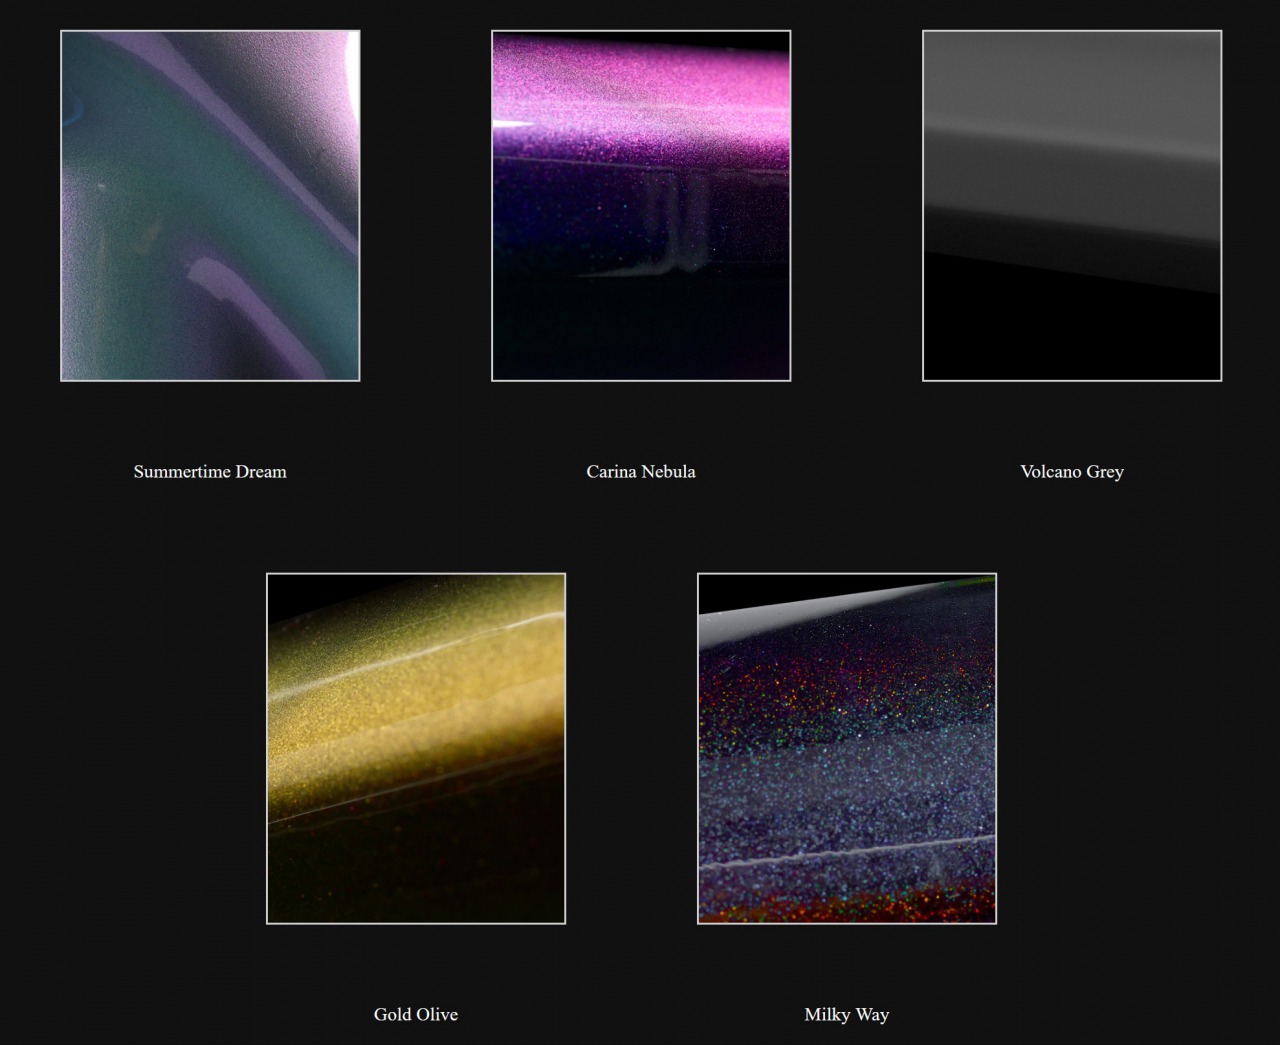
Task: Open the Summertime Dream paint thumbnail
Action: [x=210, y=206]
